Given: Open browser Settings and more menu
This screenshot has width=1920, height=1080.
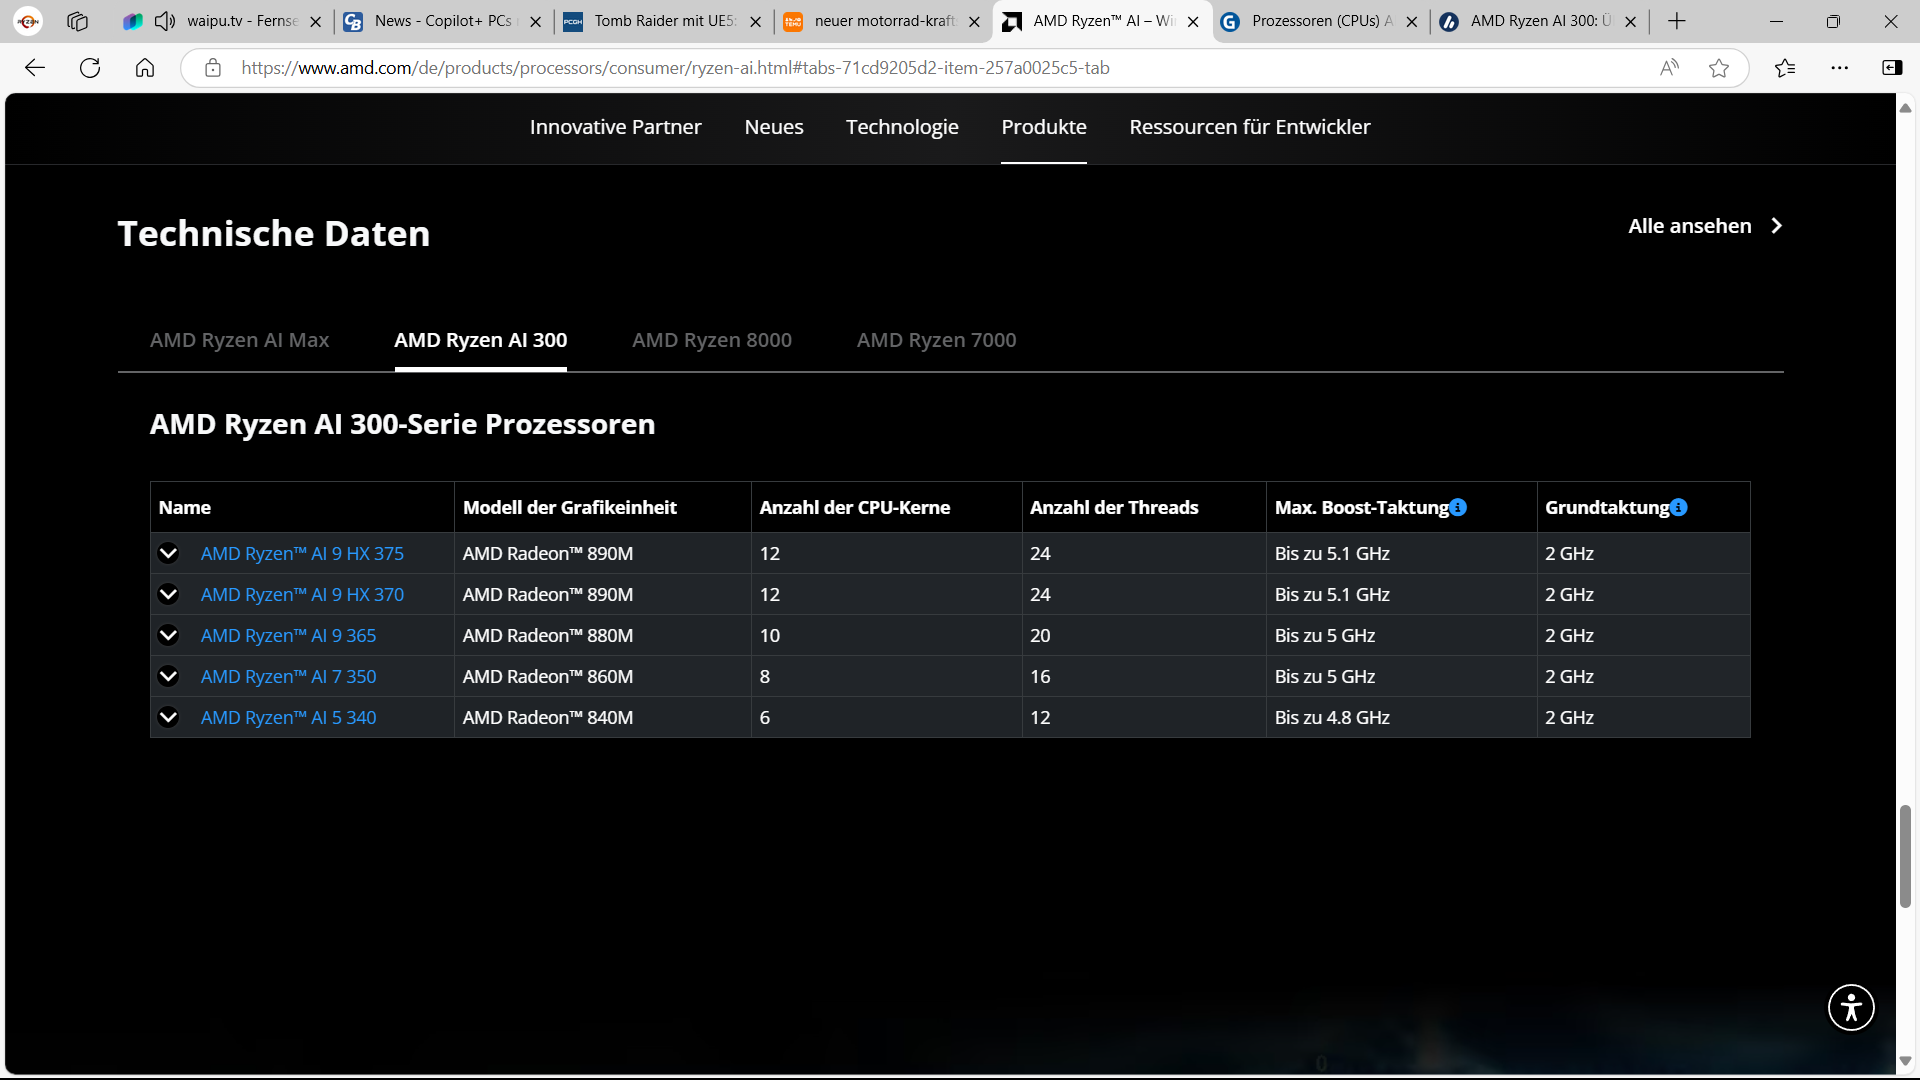Looking at the screenshot, I should click(1839, 68).
